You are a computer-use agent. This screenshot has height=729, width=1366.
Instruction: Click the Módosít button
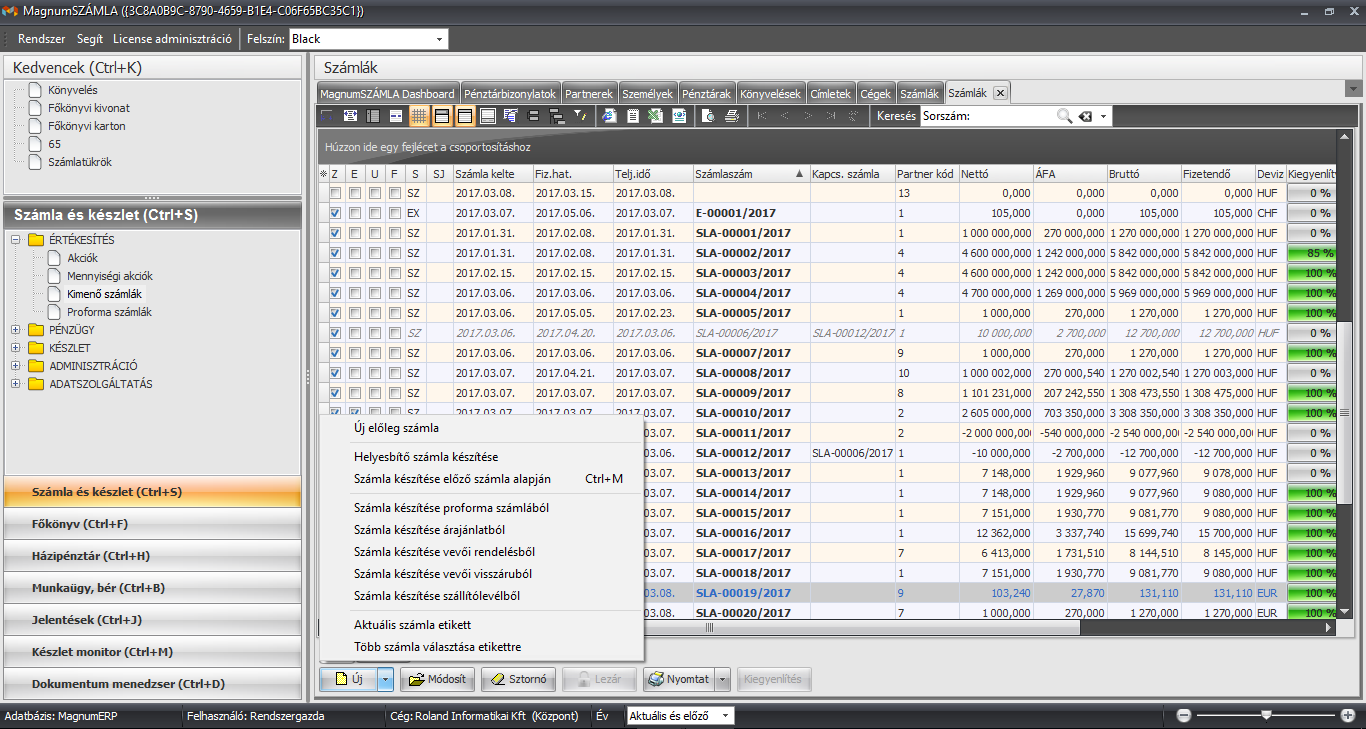coord(437,680)
